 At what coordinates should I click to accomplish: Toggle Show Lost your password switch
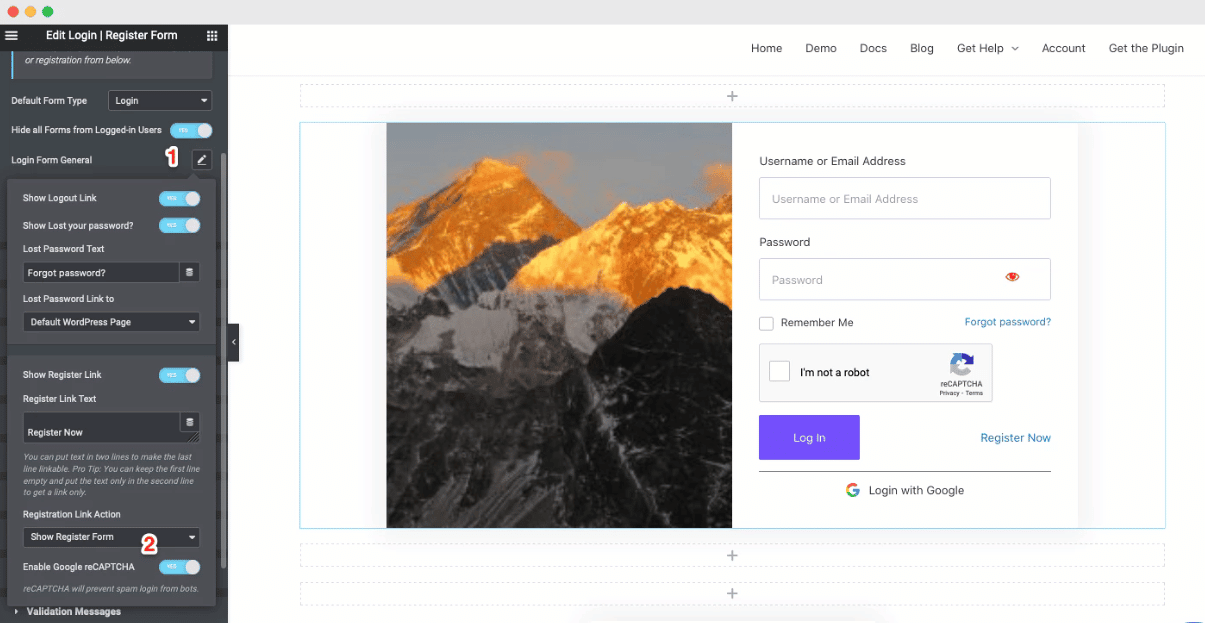[x=180, y=225]
